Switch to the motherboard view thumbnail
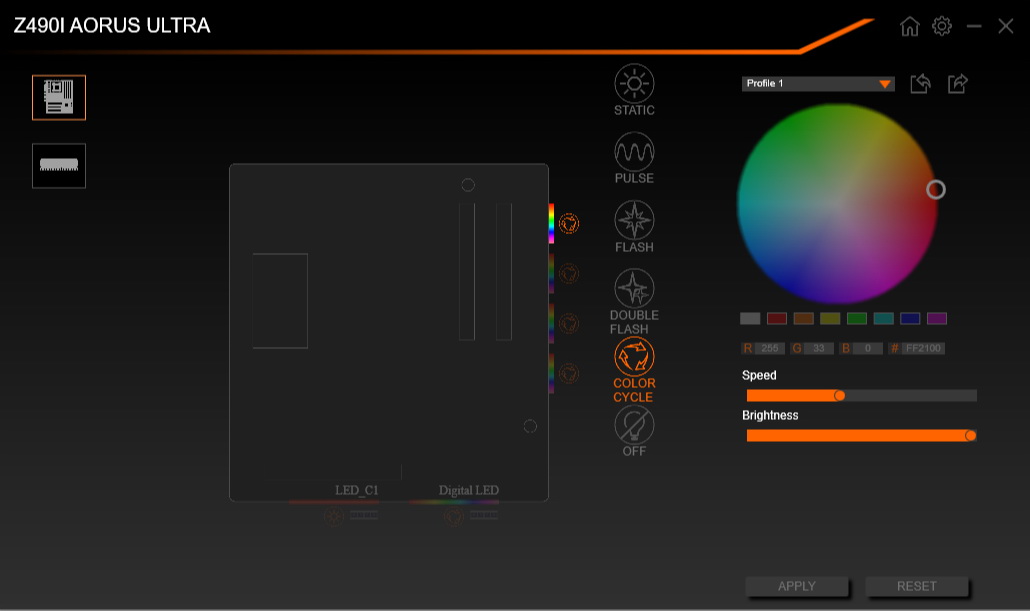Viewport: 1030px width, 611px height. [x=58, y=97]
